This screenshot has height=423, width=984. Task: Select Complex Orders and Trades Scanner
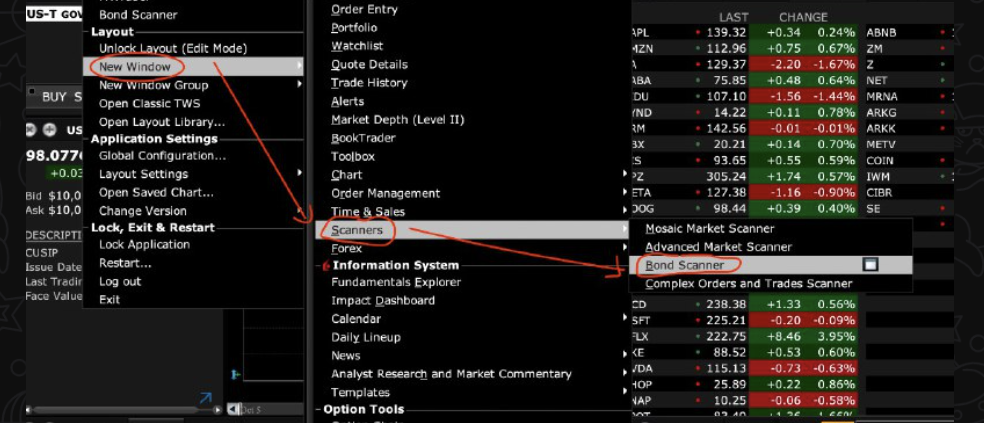coord(748,284)
